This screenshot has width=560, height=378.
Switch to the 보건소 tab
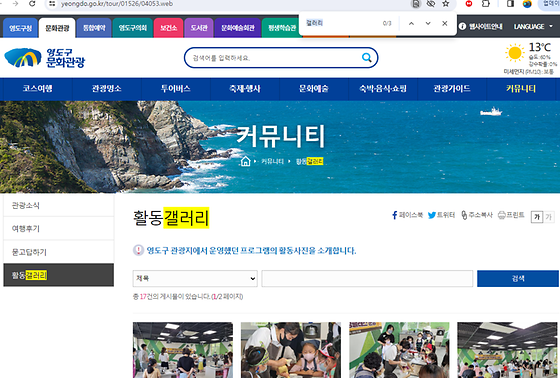169,28
